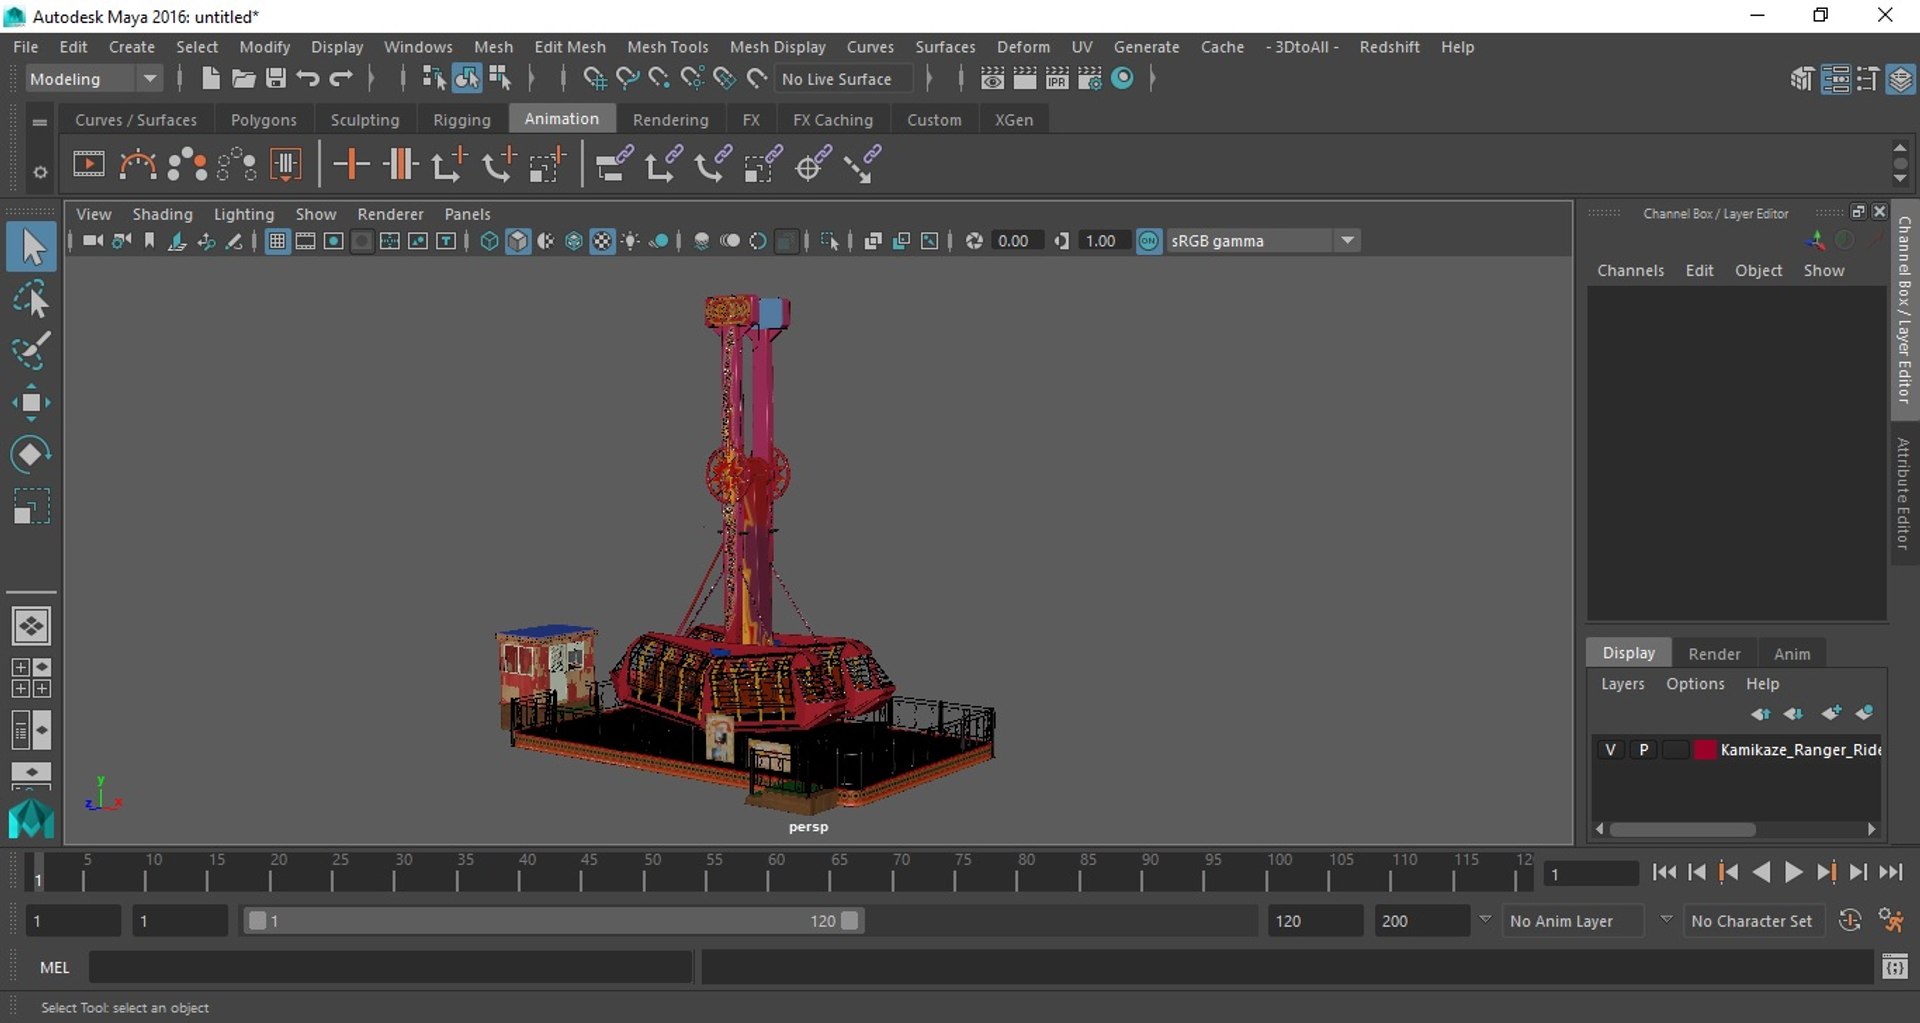Screen dimensions: 1920x1023
Task: Open the Modeling menu set dropdown
Action: pos(93,78)
